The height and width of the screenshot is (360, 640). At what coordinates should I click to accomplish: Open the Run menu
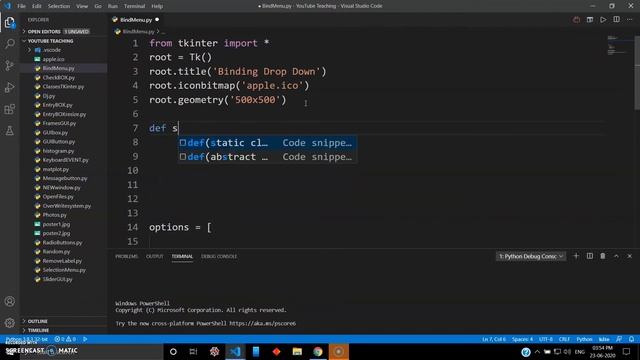[x=113, y=6]
